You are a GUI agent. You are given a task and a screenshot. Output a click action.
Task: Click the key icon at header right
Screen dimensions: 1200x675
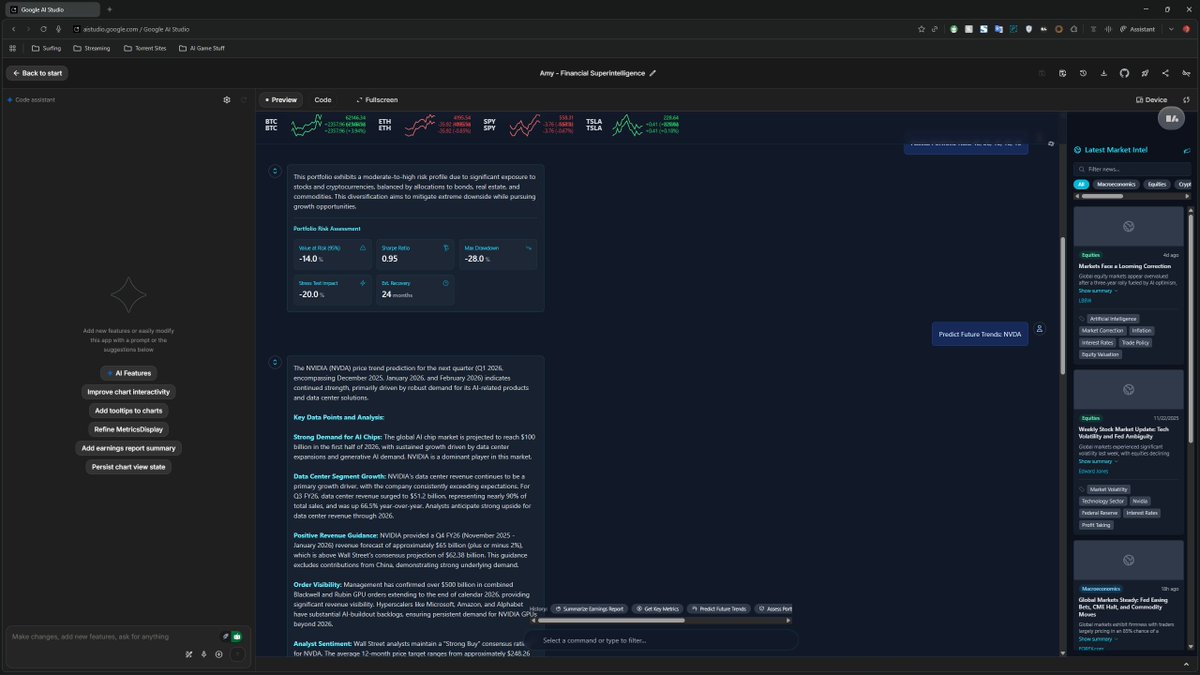(x=1186, y=73)
